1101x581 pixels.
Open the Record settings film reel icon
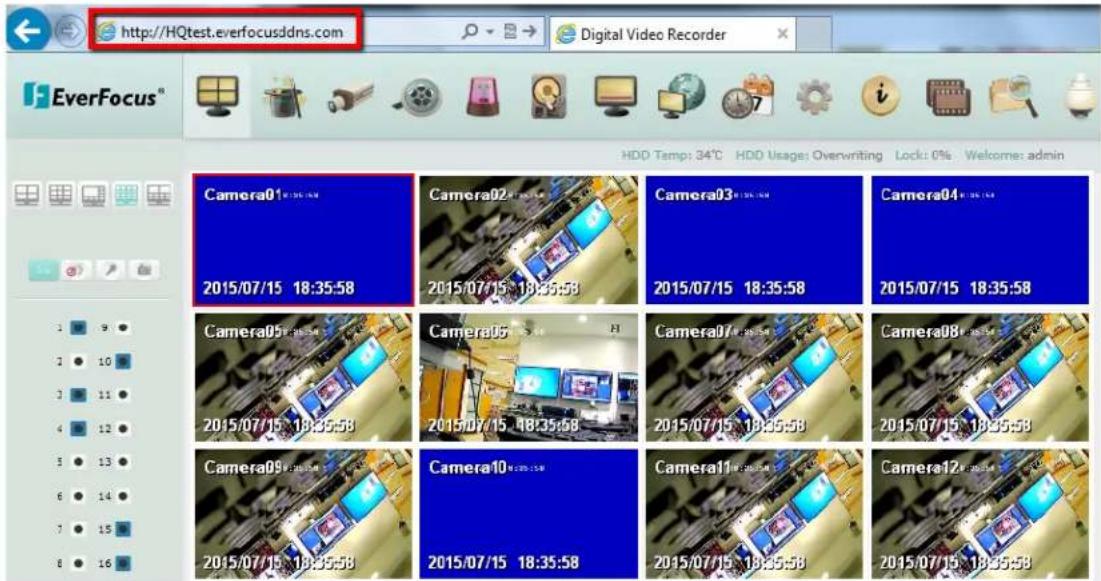point(416,97)
